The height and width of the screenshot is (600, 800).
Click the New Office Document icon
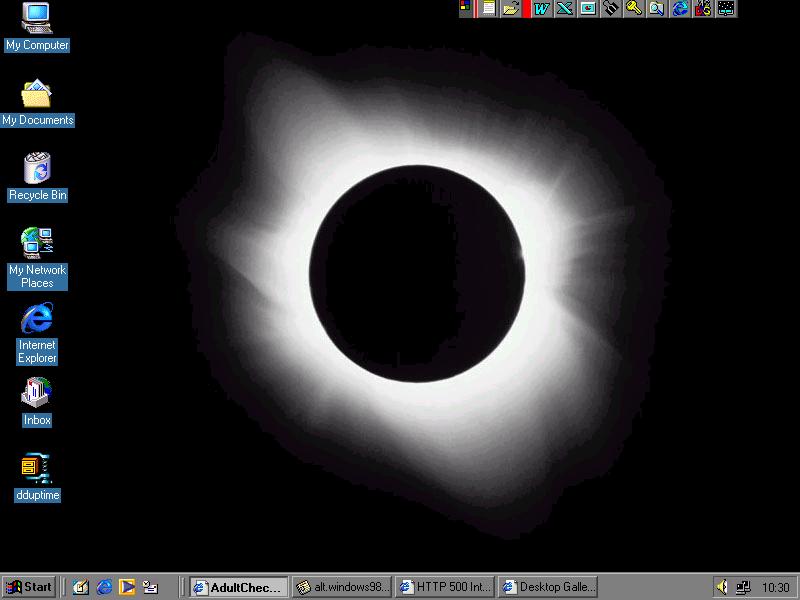tap(488, 9)
